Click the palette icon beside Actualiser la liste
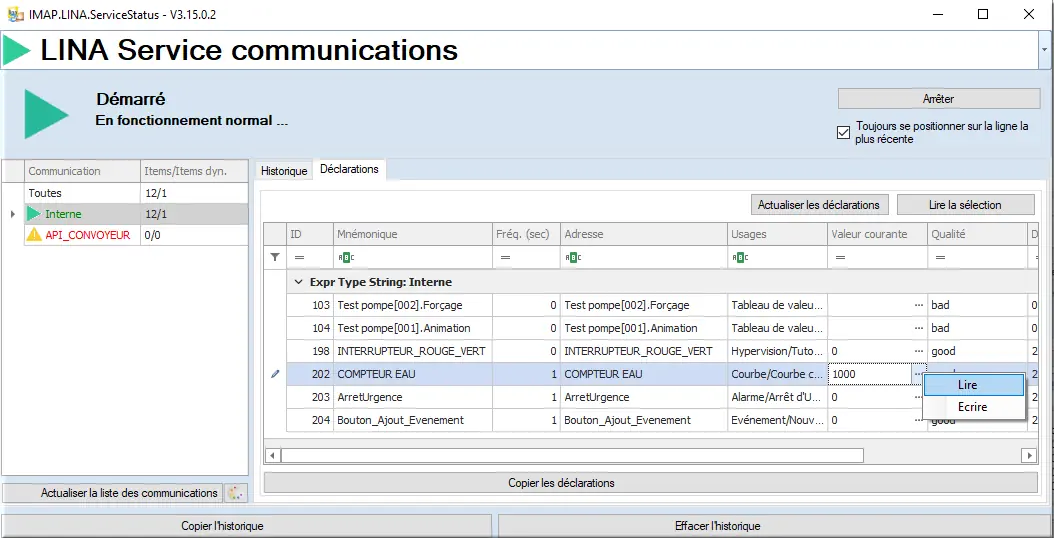The width and height of the screenshot is (1054, 538). (235, 493)
